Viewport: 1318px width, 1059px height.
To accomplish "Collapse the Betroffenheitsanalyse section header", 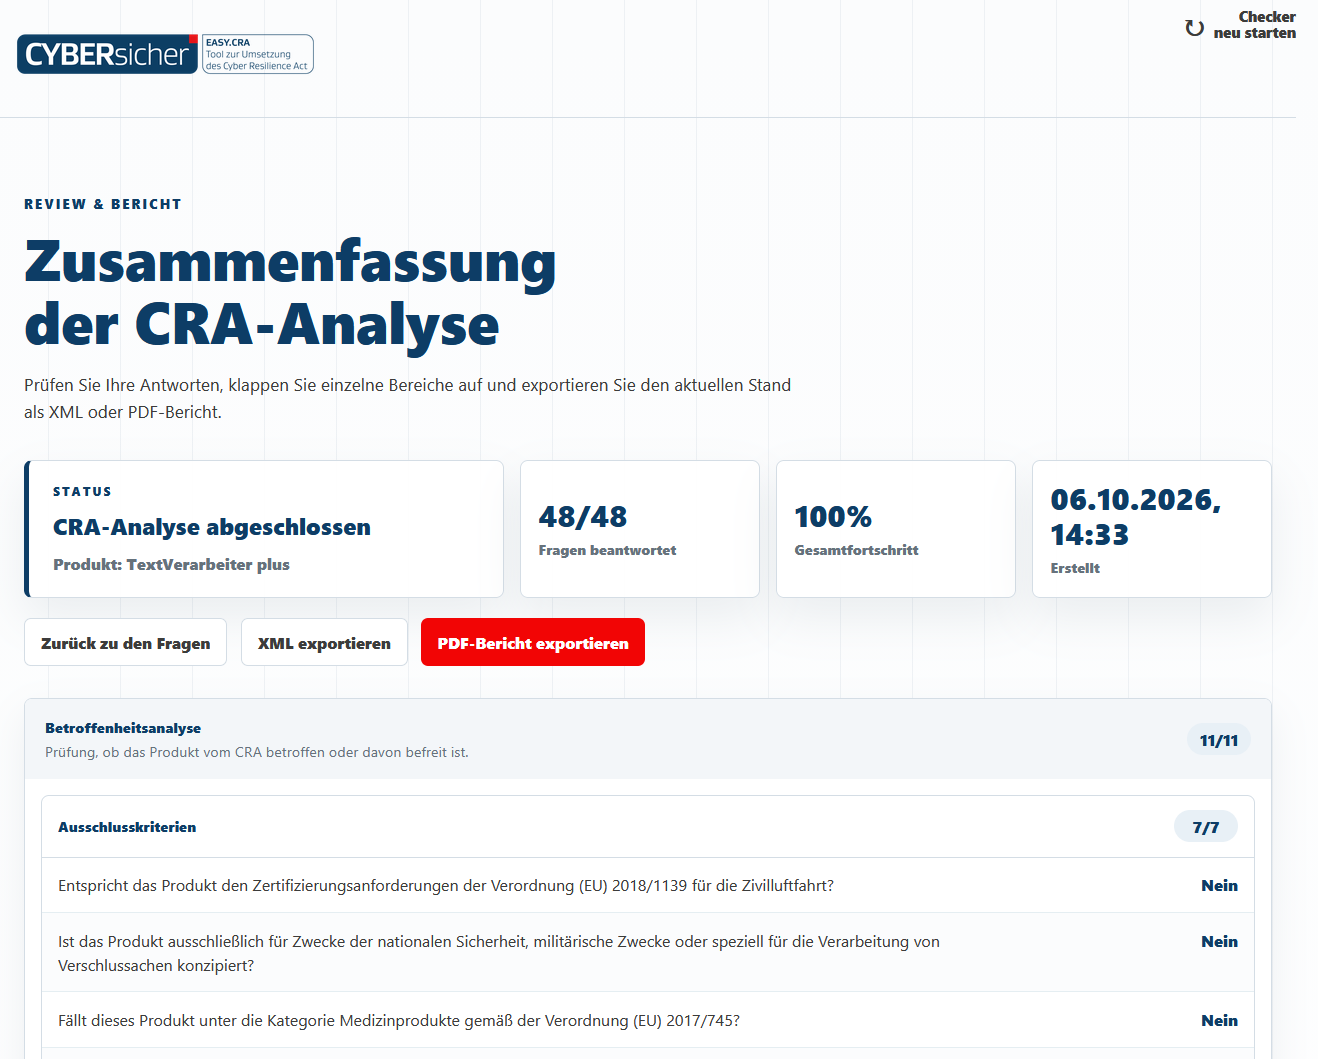I will [x=648, y=739].
